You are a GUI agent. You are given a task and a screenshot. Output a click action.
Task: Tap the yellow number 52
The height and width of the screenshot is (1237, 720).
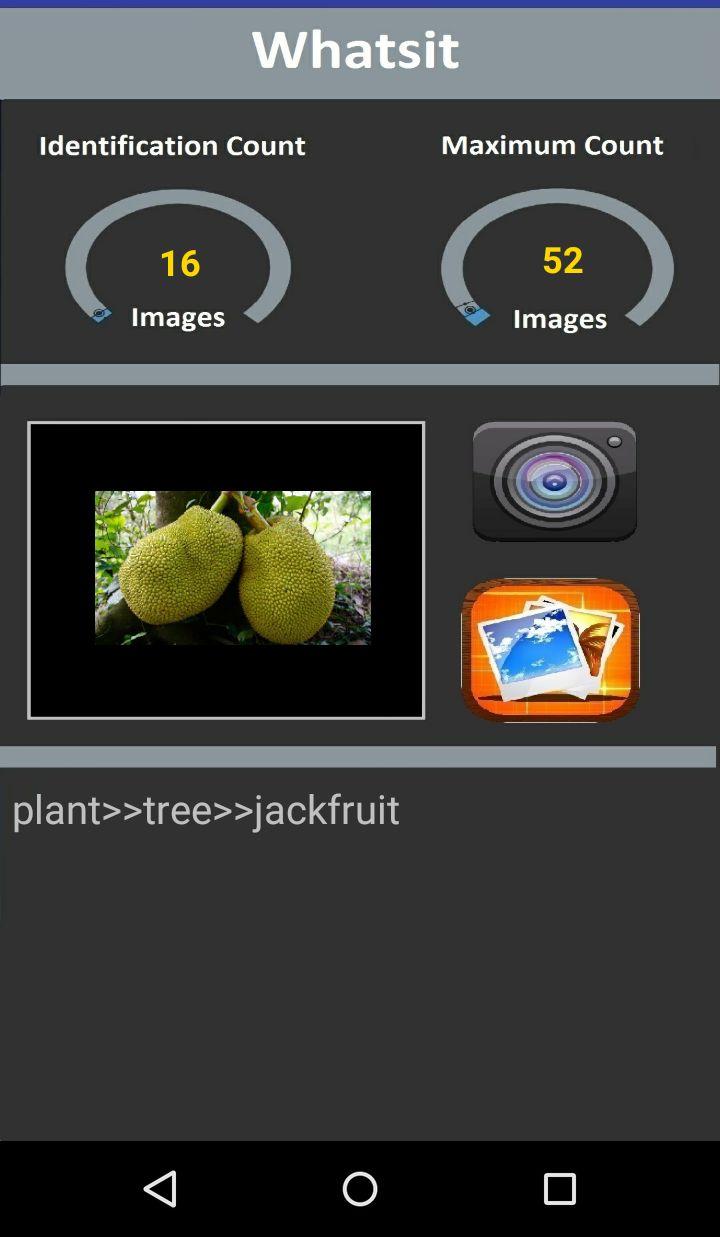tap(562, 261)
